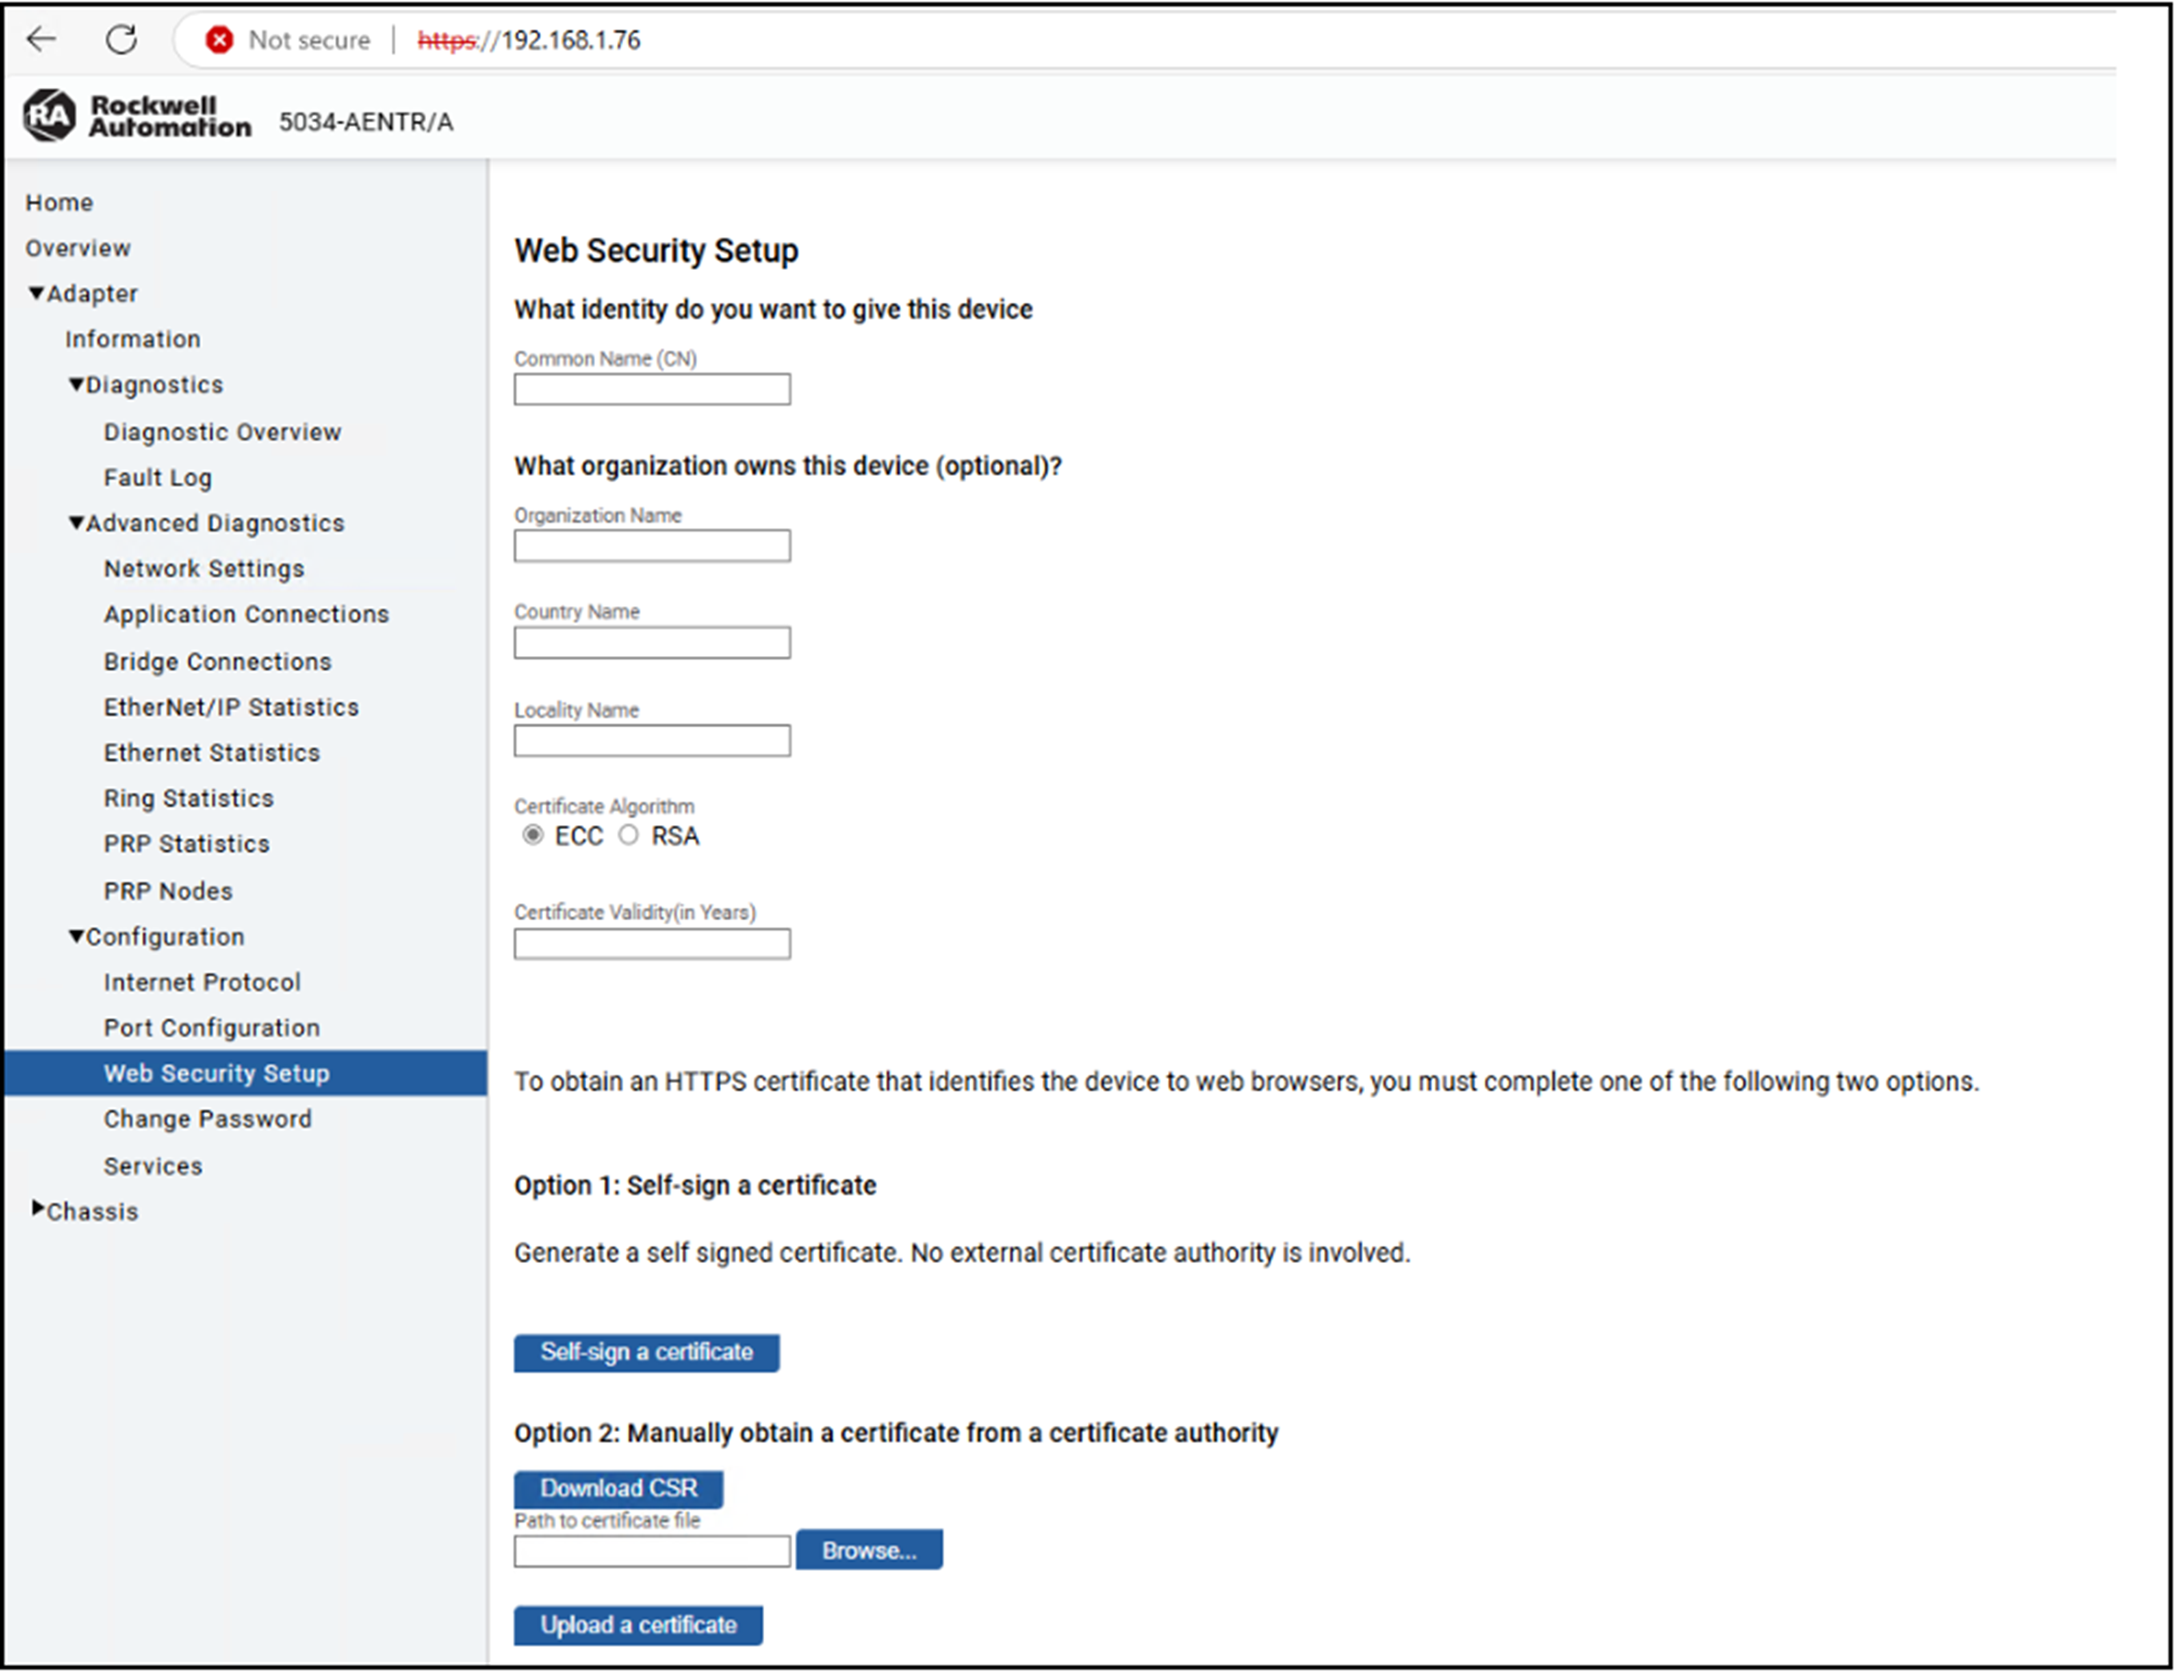Viewport: 2175px width, 1674px height.
Task: Open Bridge Connections
Action: (x=217, y=662)
